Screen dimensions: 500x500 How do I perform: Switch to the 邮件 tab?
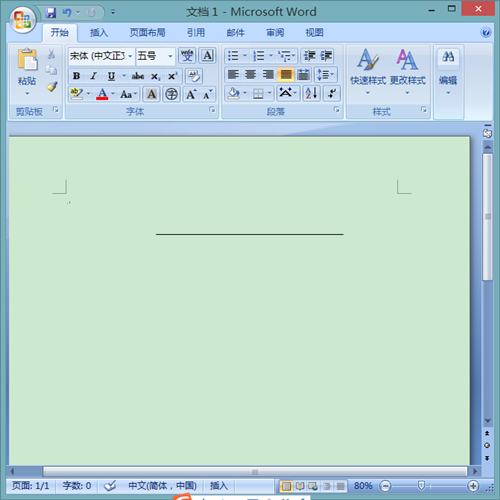[235, 33]
